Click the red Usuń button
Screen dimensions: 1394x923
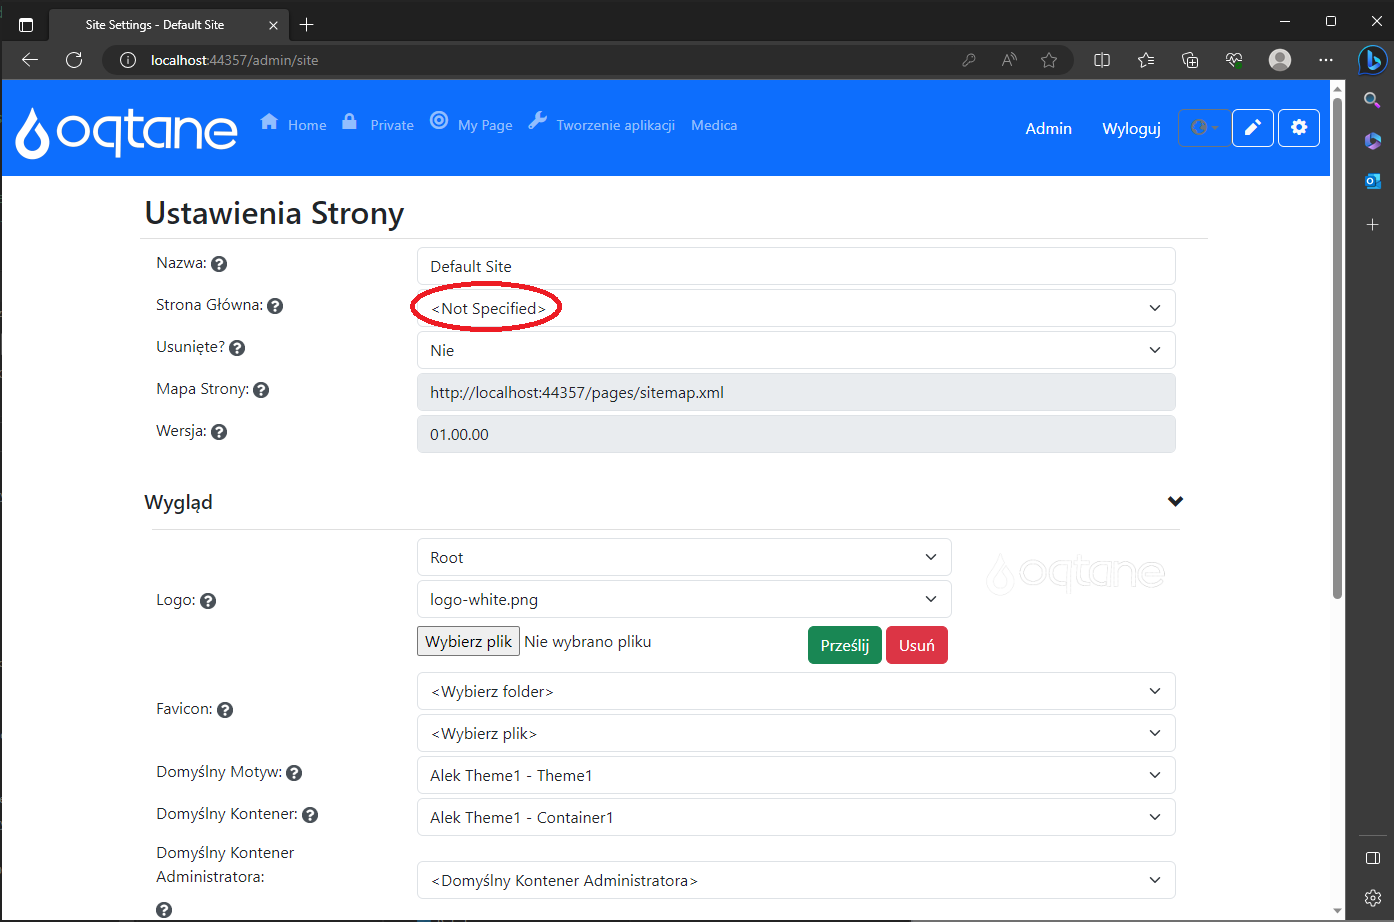916,645
